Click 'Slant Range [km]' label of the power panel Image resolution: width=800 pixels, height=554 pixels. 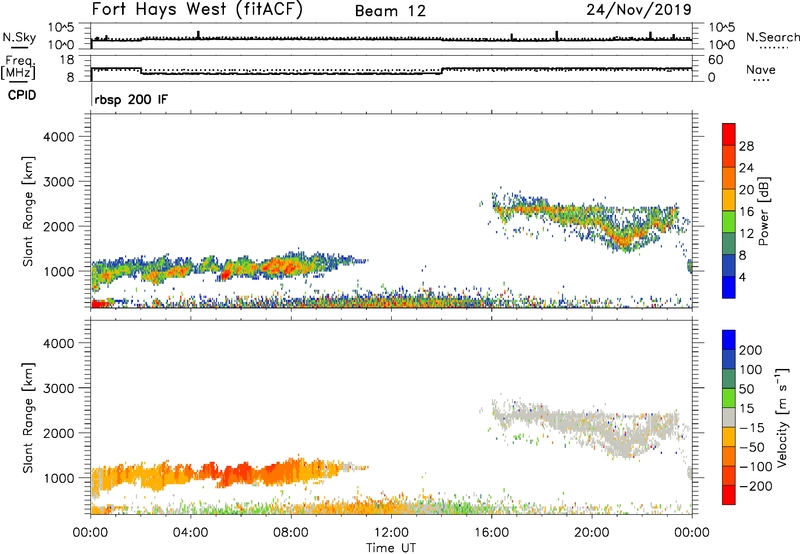click(28, 211)
